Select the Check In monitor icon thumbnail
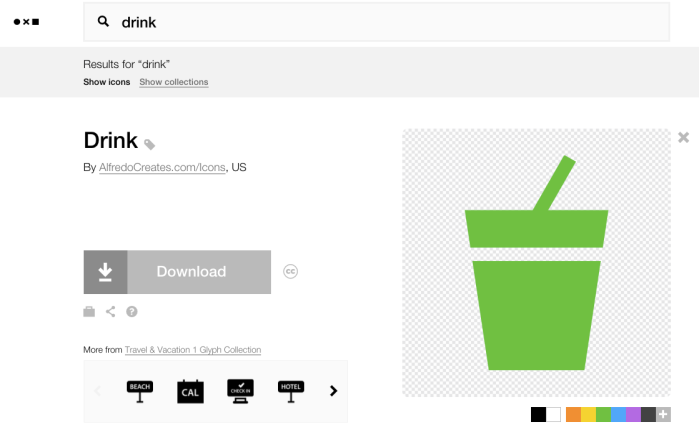Viewport: 699px width, 432px height. [x=241, y=391]
